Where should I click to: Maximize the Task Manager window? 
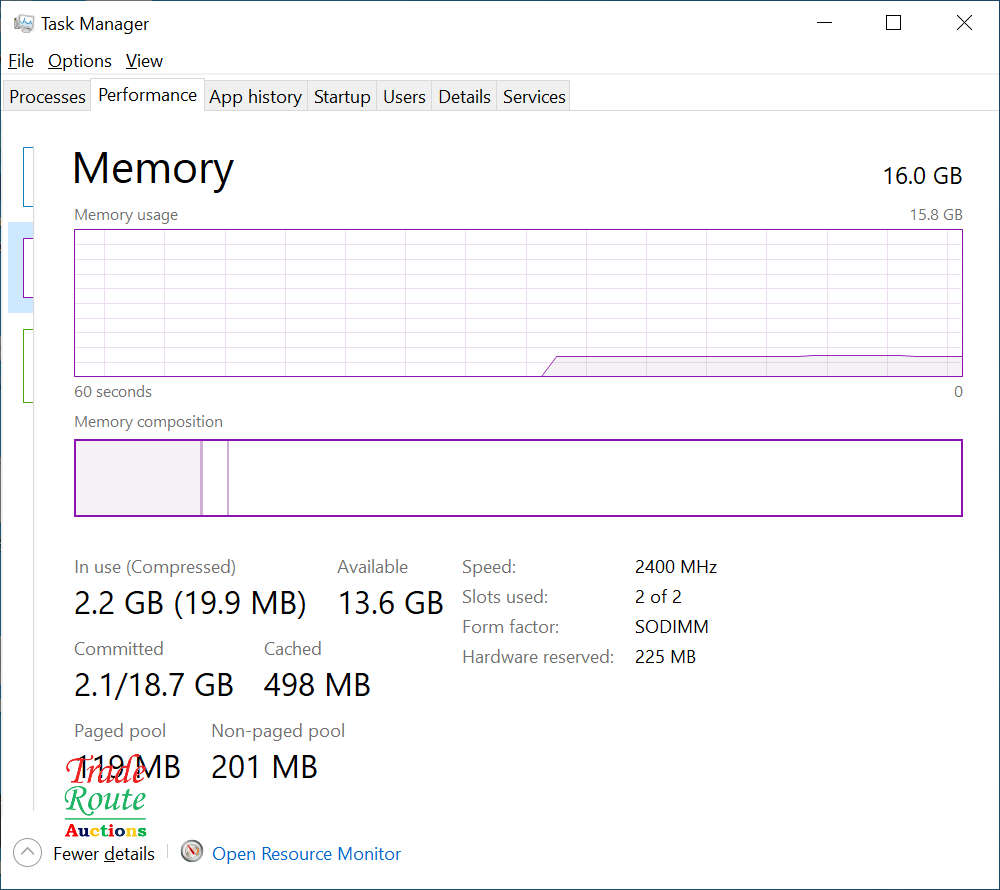(x=893, y=23)
